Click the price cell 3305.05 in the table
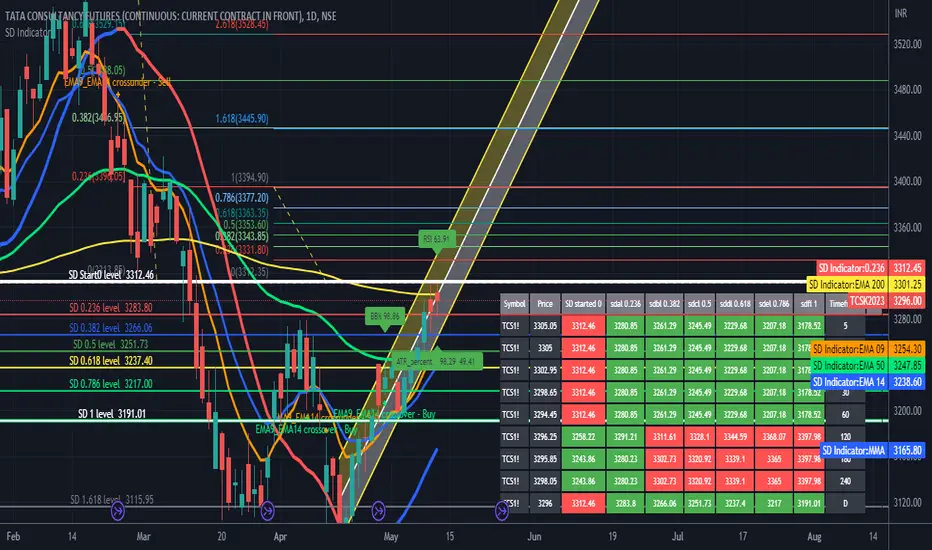Screen dimensions: 932x550 (545, 326)
